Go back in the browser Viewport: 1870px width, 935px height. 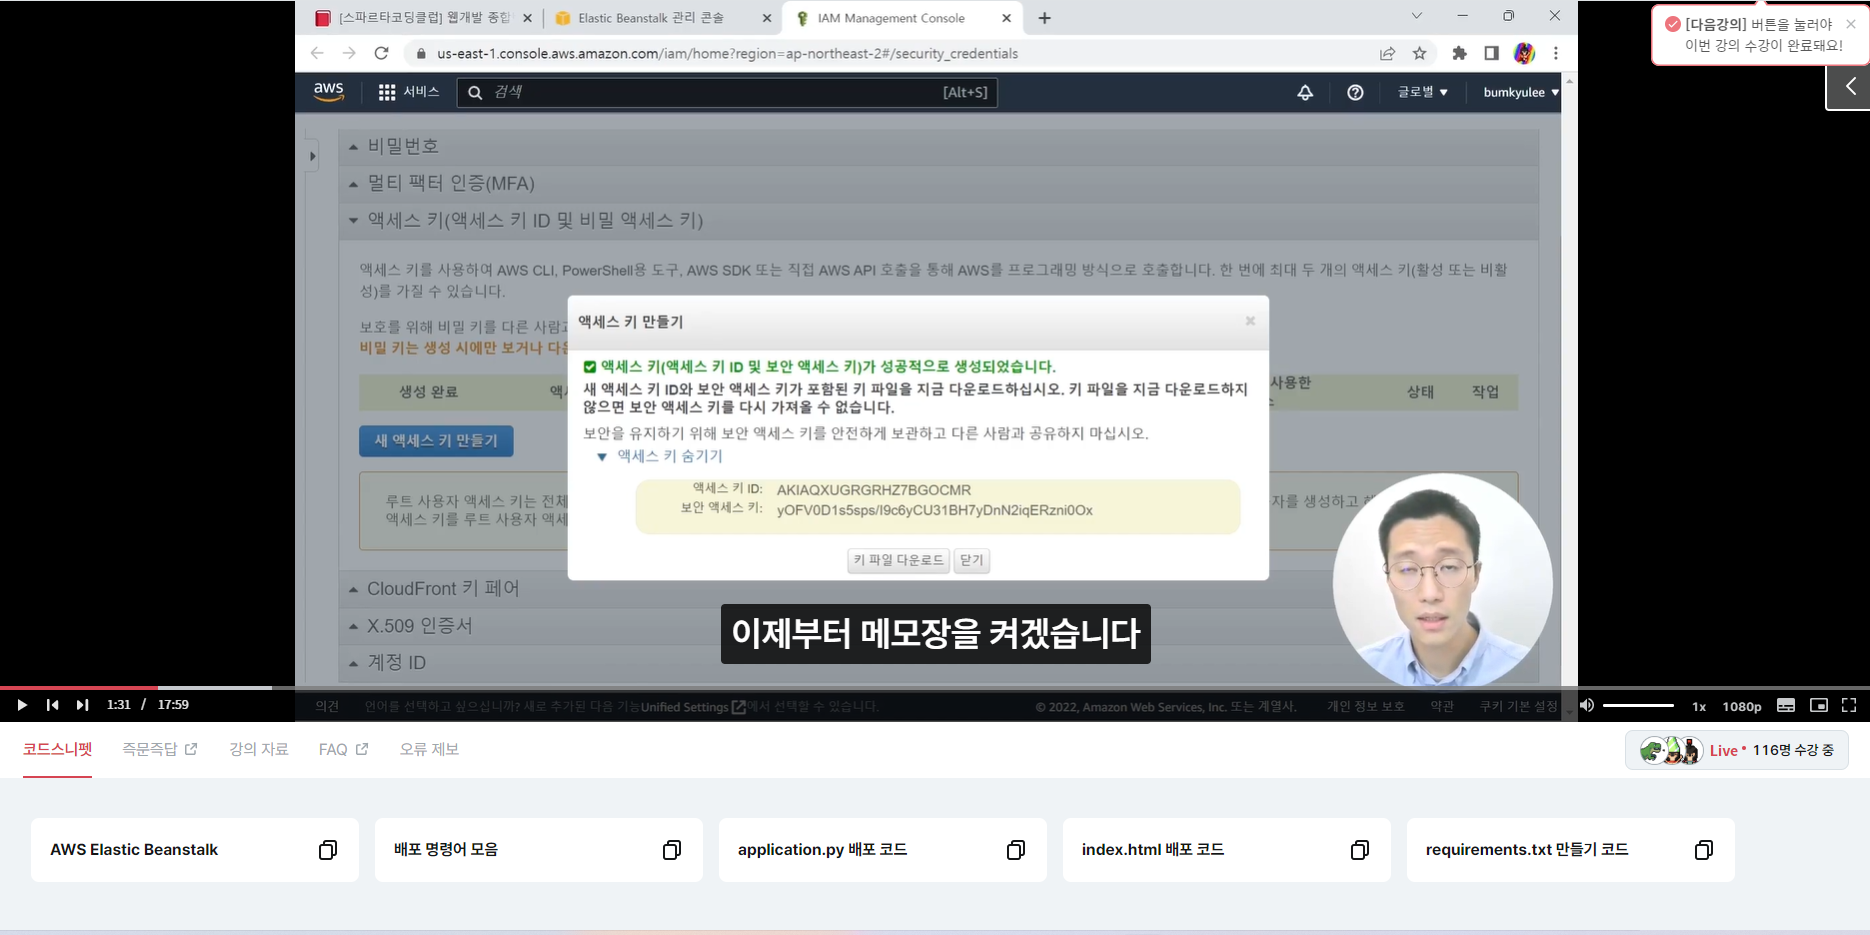(x=317, y=53)
